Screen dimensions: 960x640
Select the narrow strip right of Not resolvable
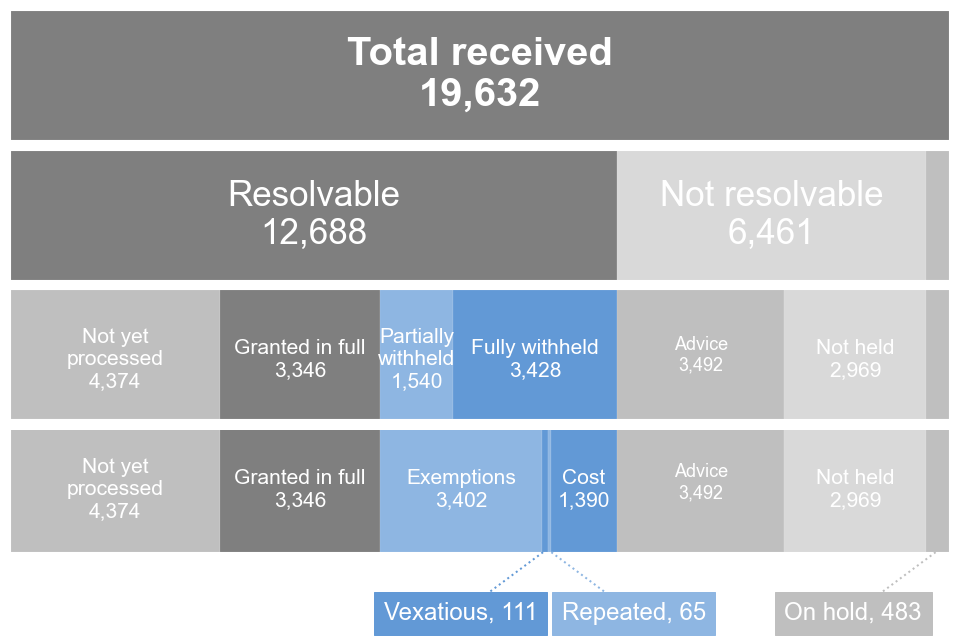coord(937,215)
